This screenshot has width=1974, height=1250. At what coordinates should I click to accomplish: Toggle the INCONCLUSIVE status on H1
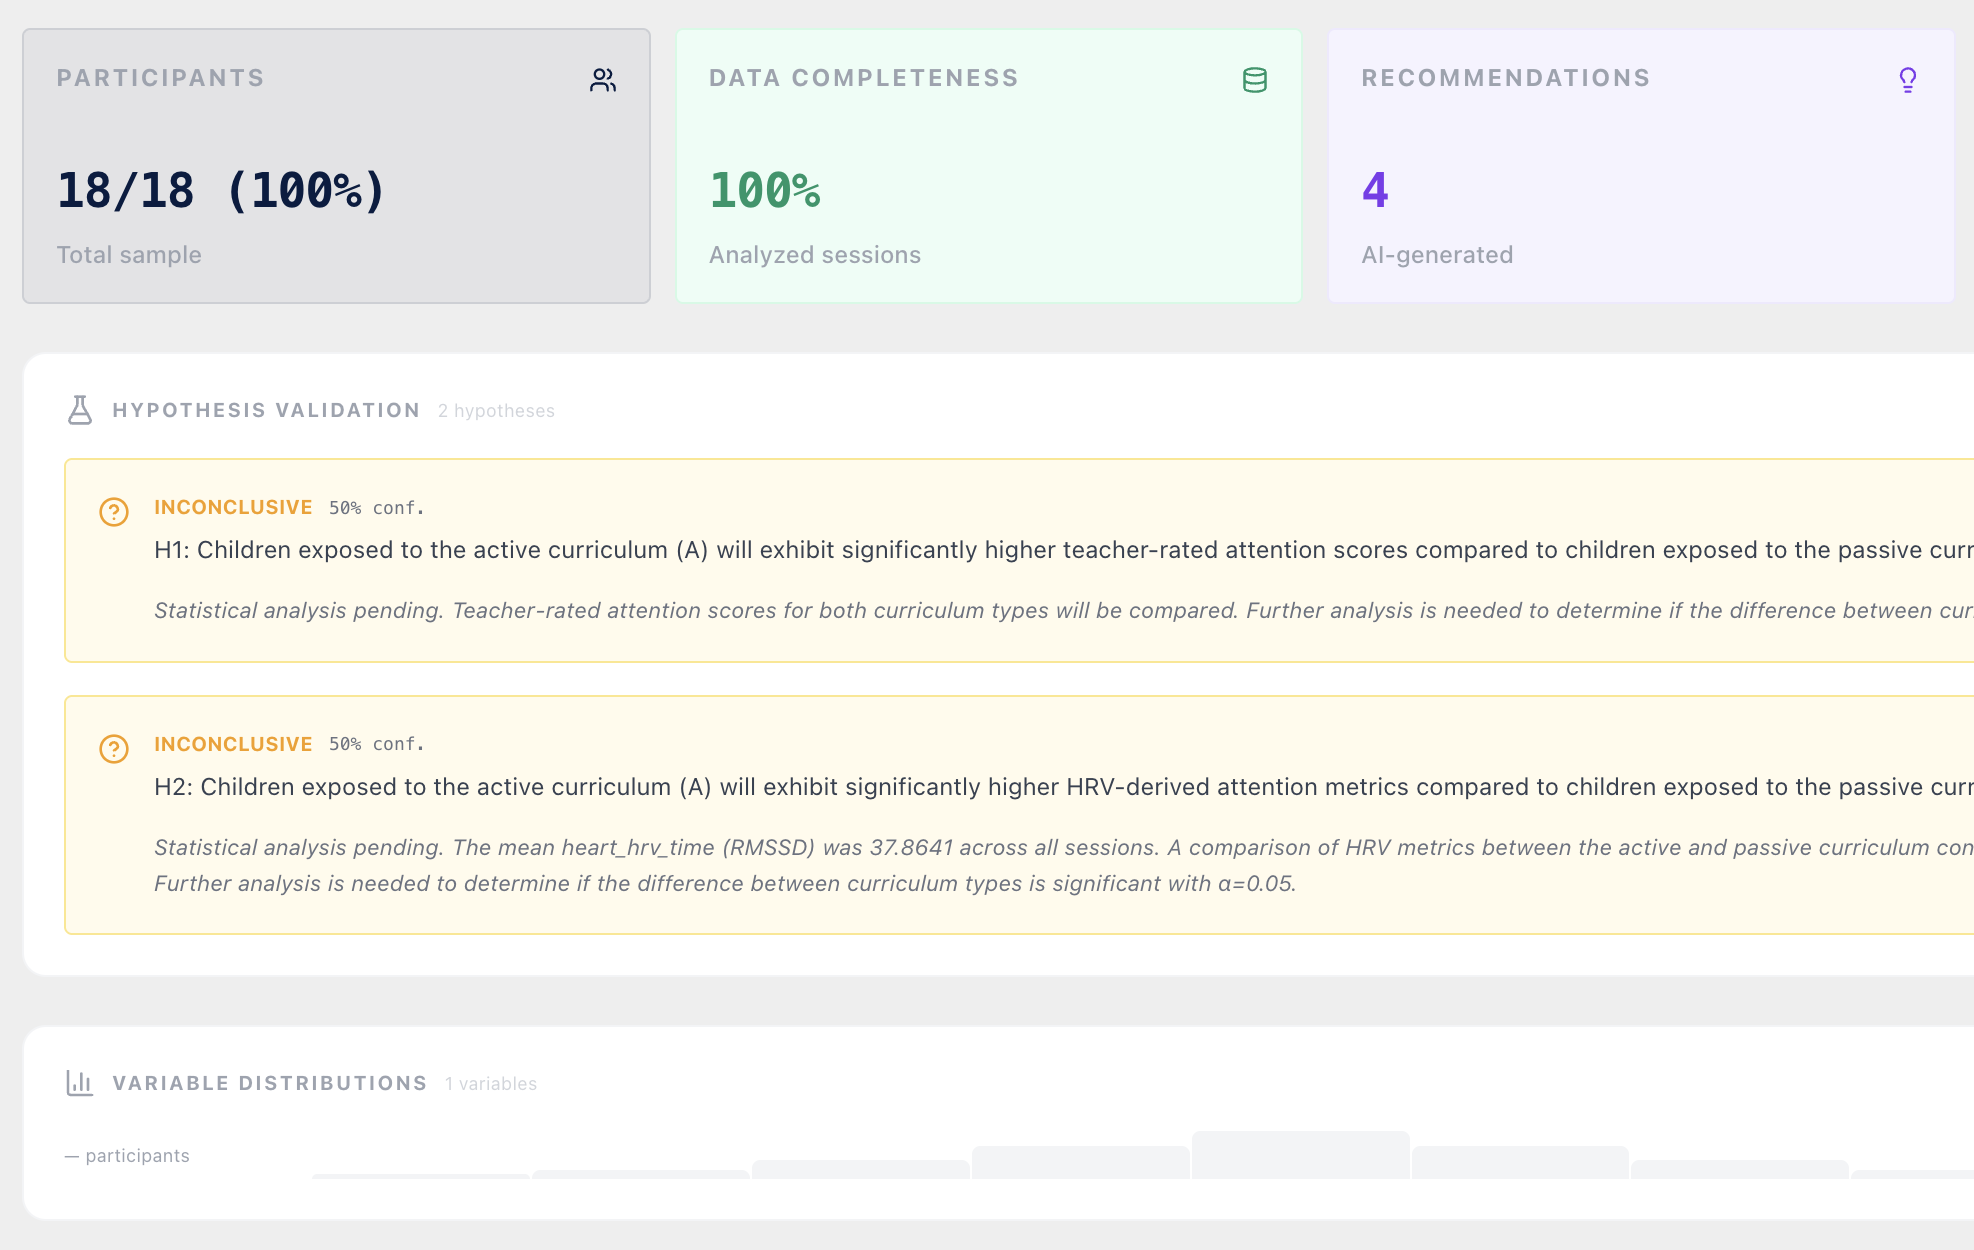click(233, 507)
